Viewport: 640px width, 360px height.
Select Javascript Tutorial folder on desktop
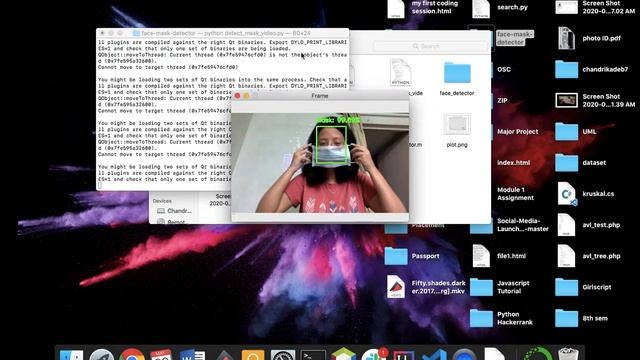pyautogui.click(x=481, y=287)
